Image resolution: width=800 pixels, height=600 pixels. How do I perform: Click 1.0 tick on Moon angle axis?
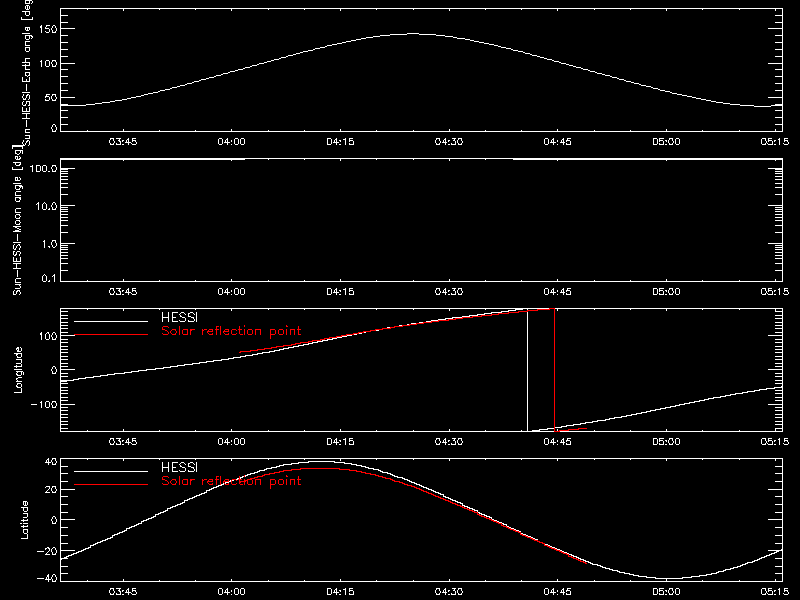click(49, 244)
